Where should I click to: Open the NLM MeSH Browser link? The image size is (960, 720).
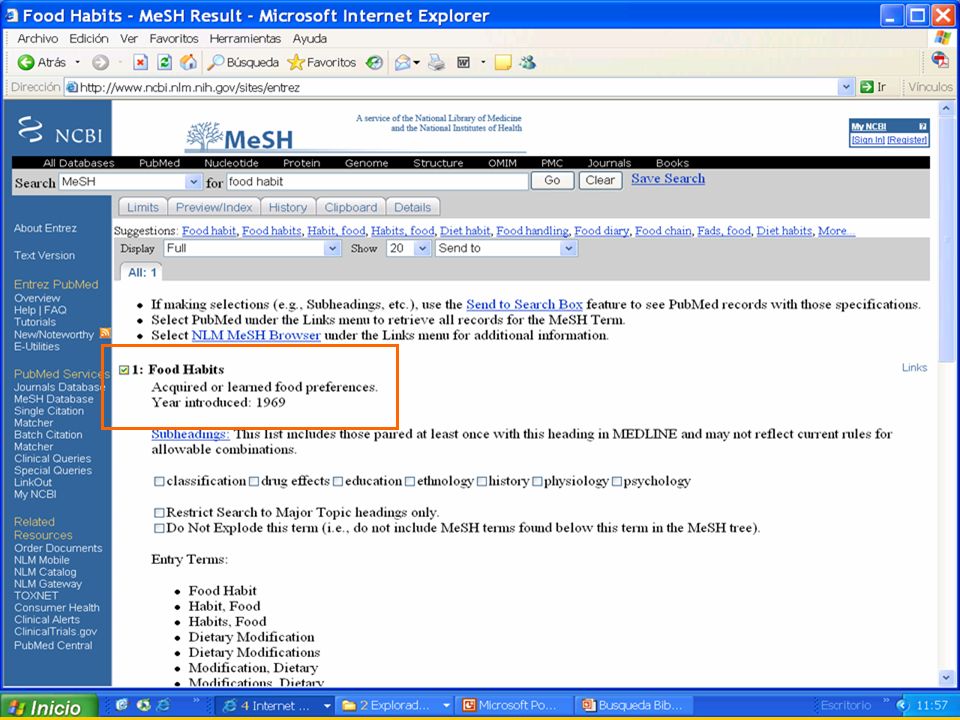point(256,336)
